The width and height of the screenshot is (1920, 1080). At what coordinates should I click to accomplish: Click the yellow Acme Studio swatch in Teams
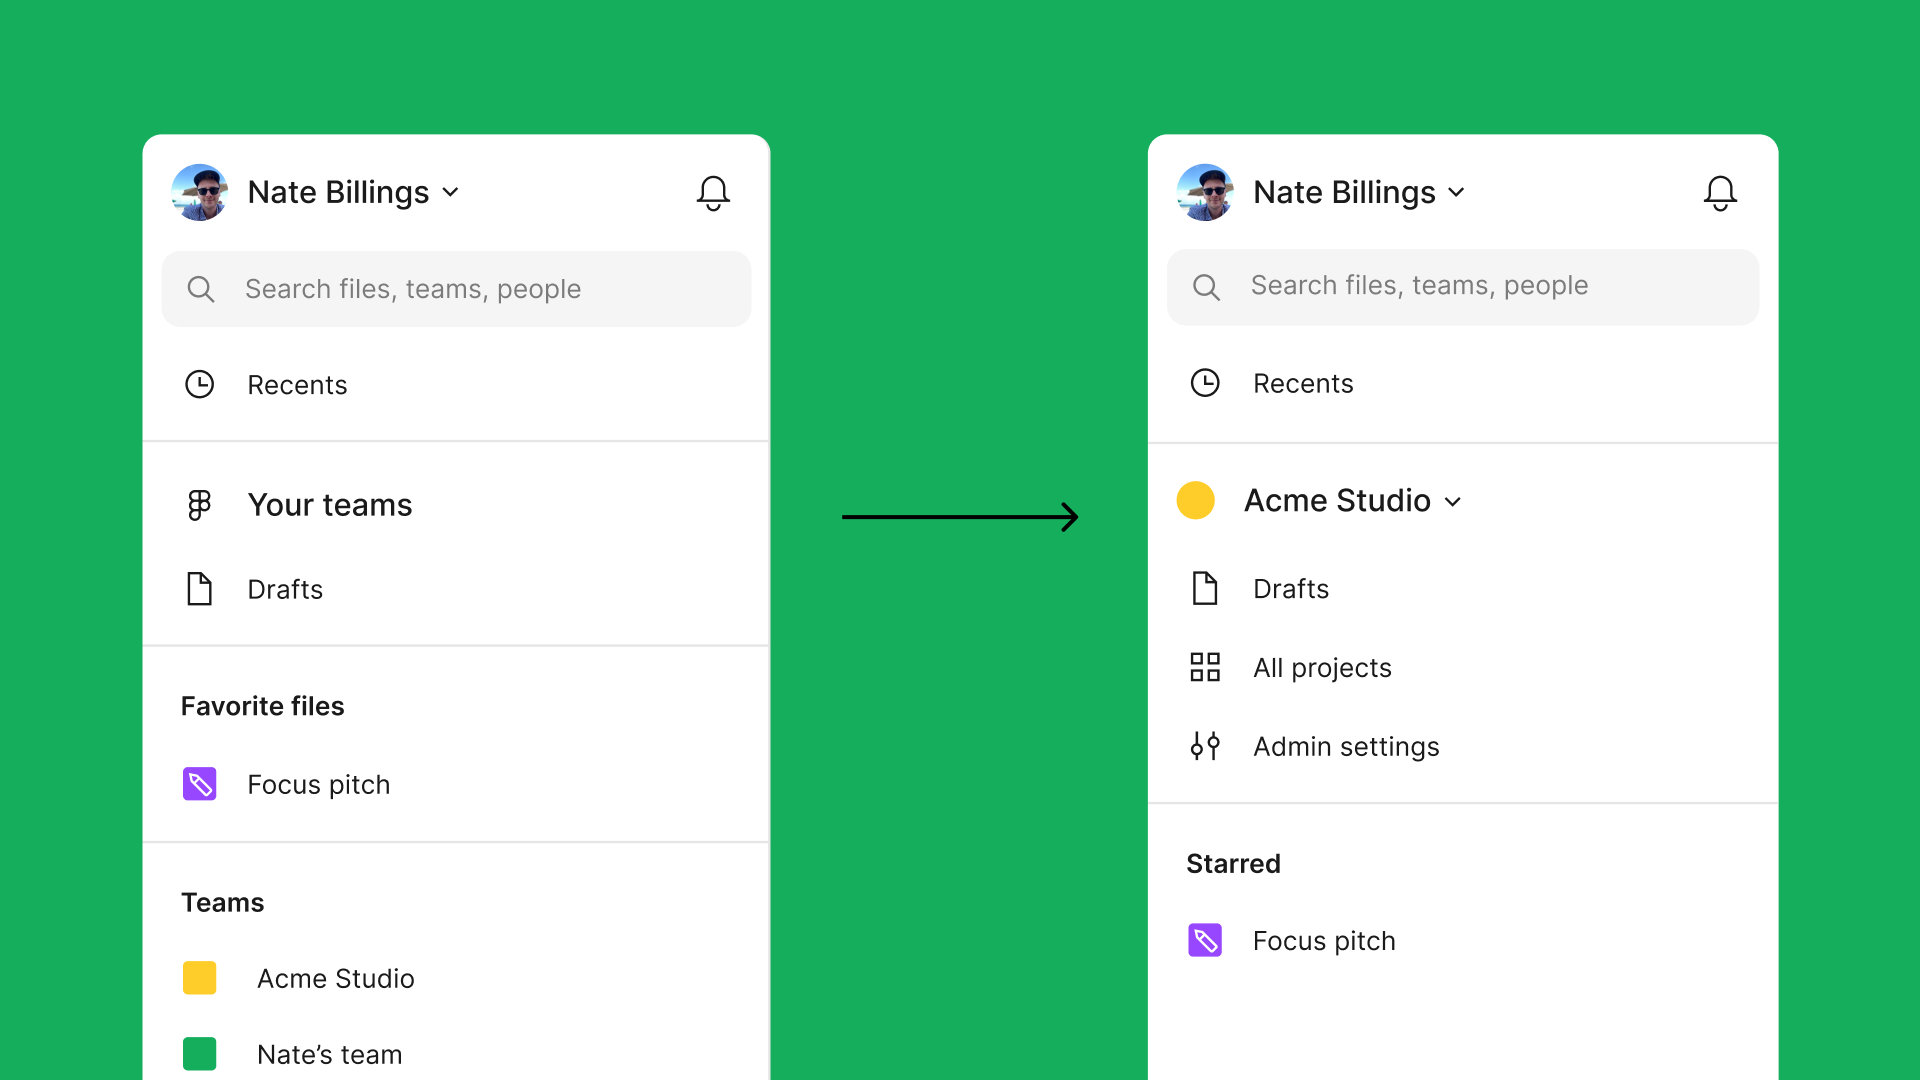(200, 978)
